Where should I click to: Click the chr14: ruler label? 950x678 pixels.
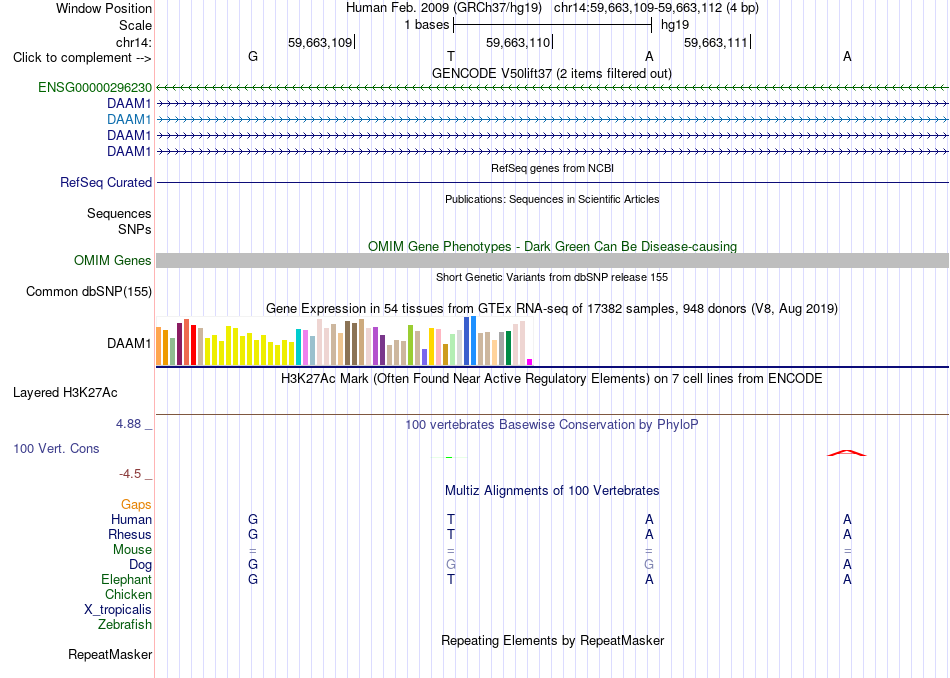133,42
